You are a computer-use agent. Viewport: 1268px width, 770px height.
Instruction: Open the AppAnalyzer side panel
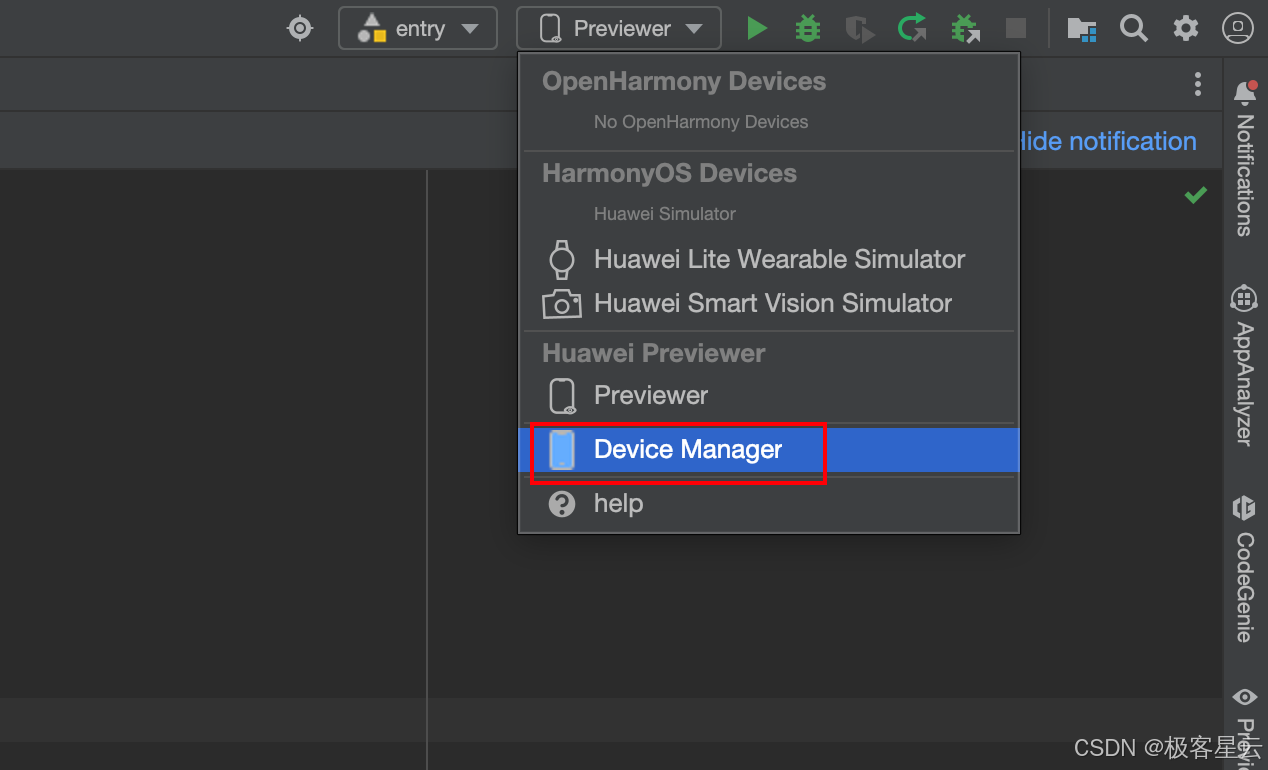tap(1244, 365)
